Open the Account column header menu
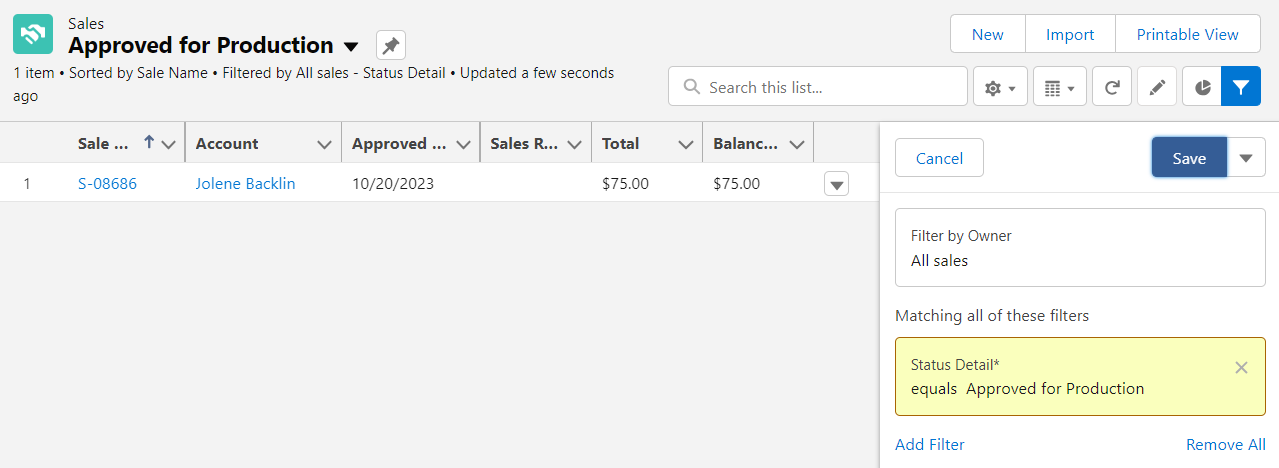The width and height of the screenshot is (1279, 468). click(324, 144)
